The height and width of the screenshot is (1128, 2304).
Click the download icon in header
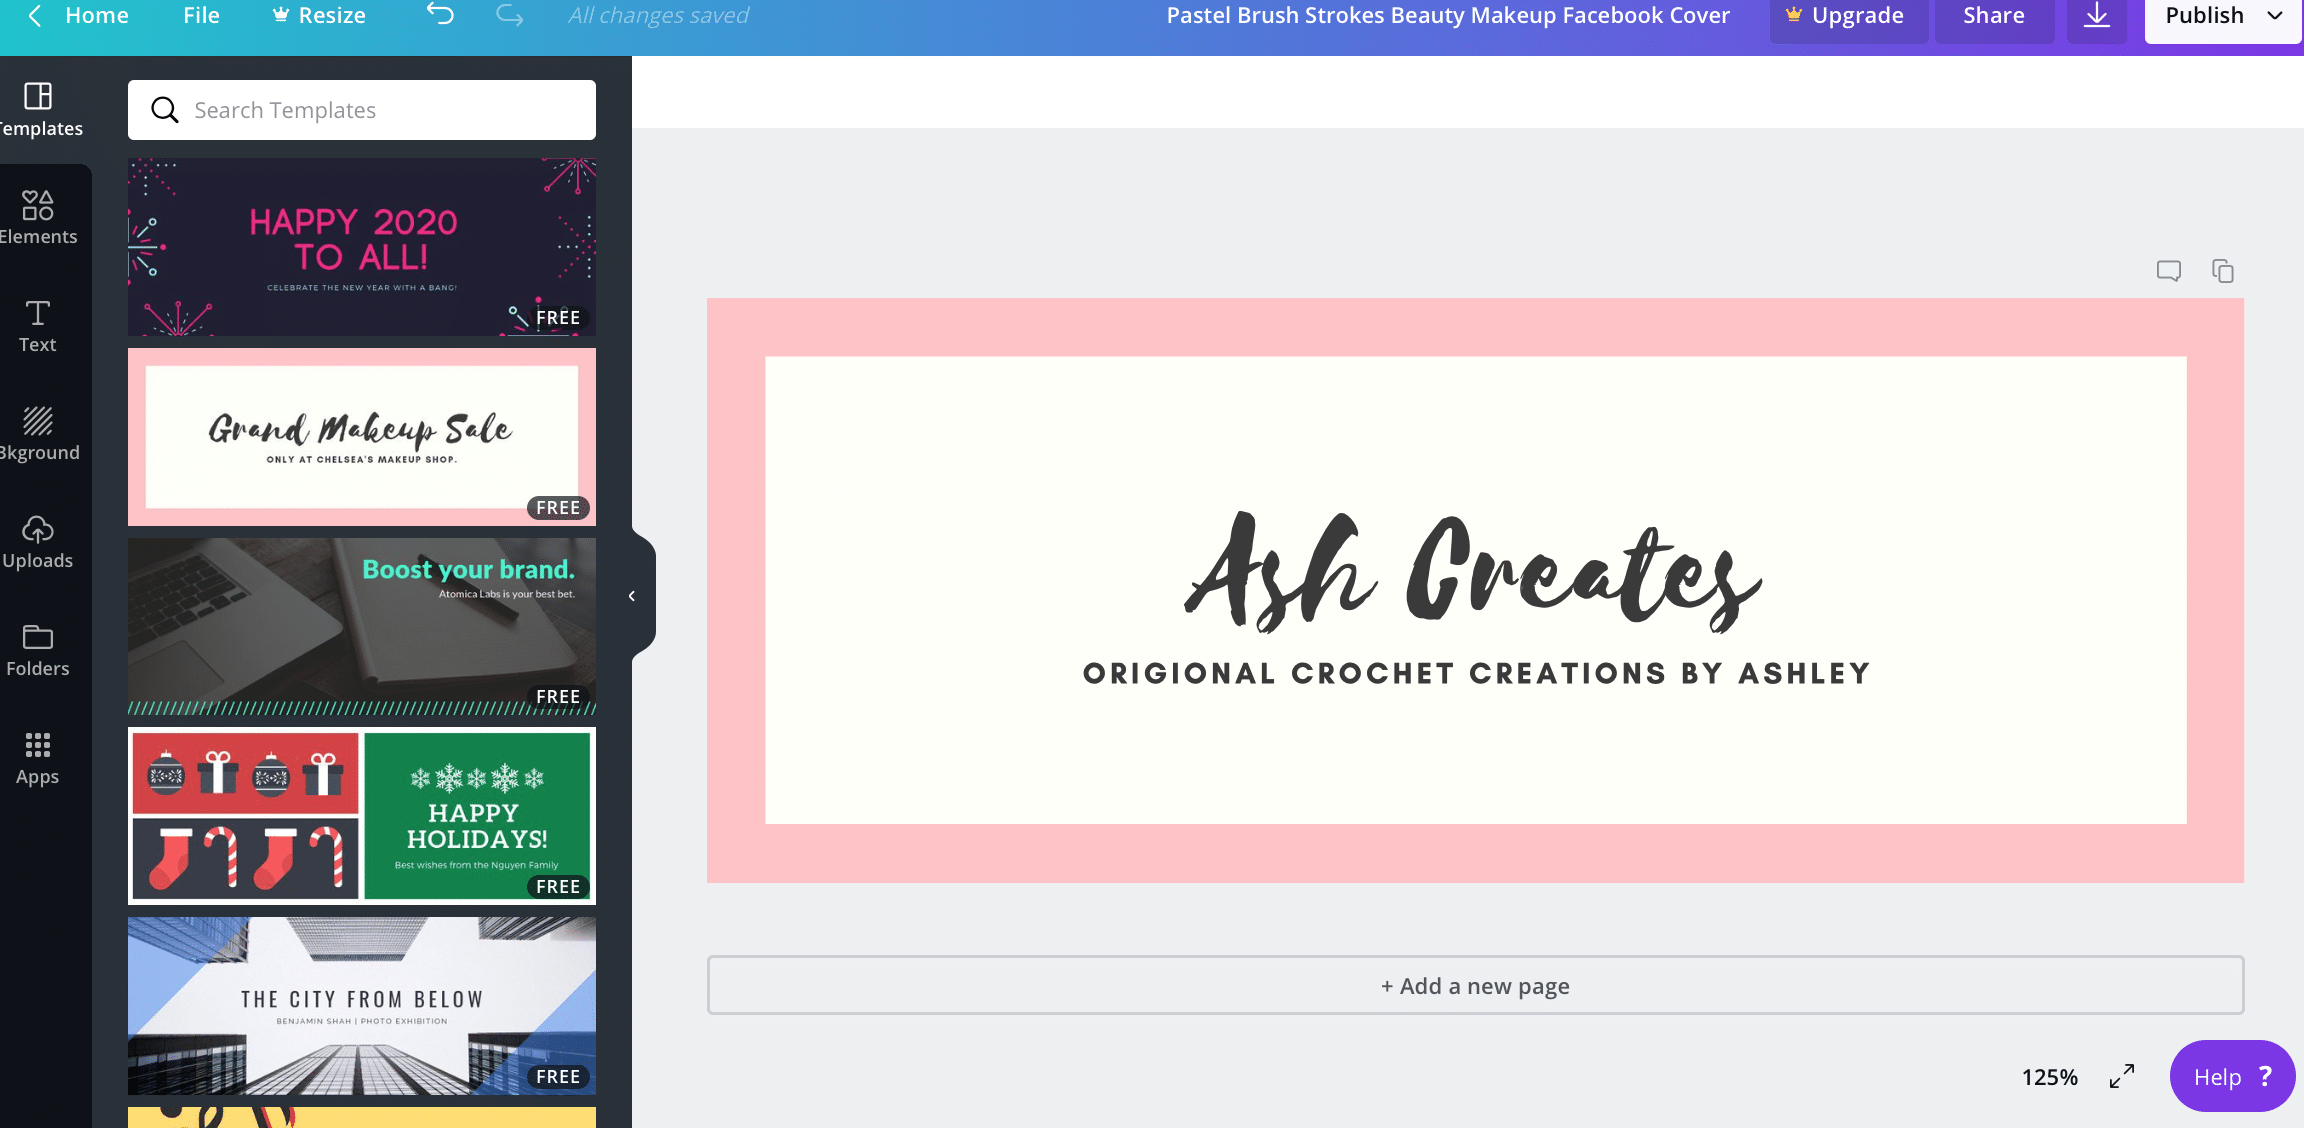2097,16
